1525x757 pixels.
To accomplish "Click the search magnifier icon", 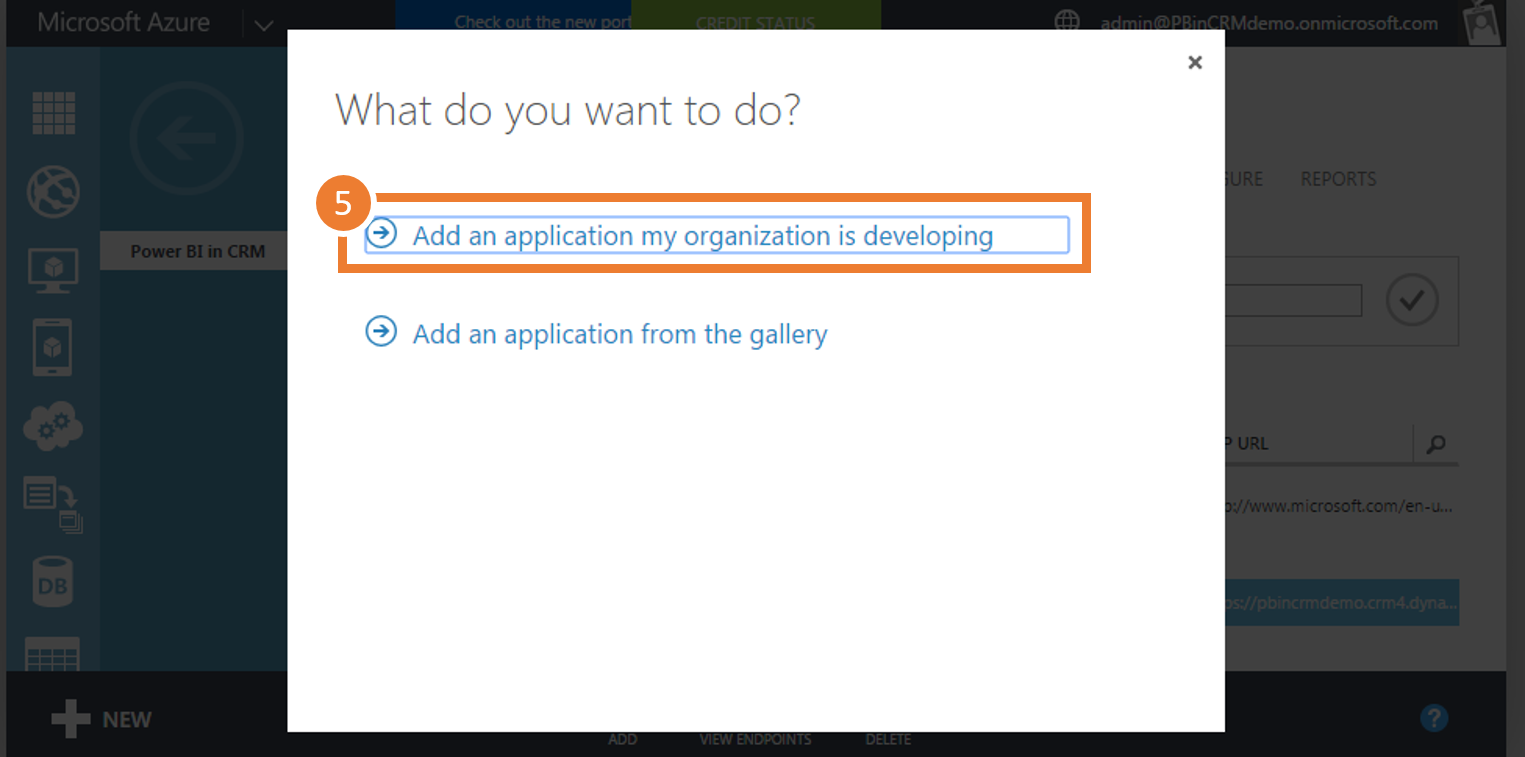I will (1436, 444).
